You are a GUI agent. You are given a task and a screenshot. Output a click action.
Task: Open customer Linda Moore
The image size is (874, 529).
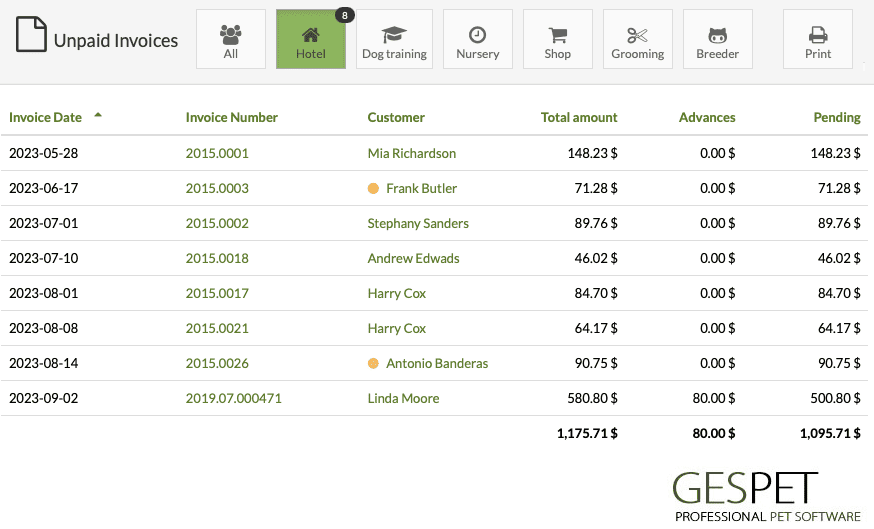coord(403,399)
